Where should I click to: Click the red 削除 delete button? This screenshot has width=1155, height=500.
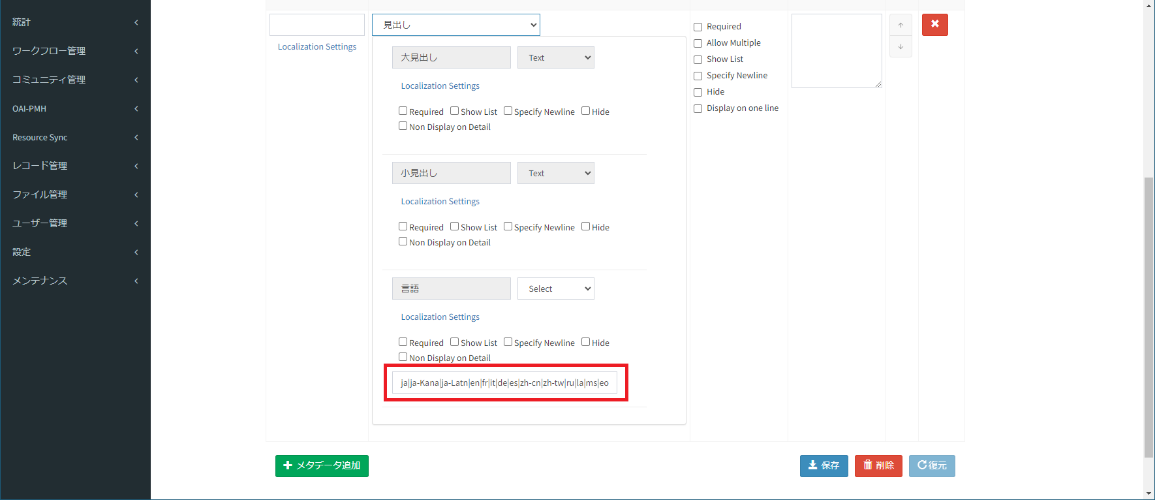click(878, 466)
